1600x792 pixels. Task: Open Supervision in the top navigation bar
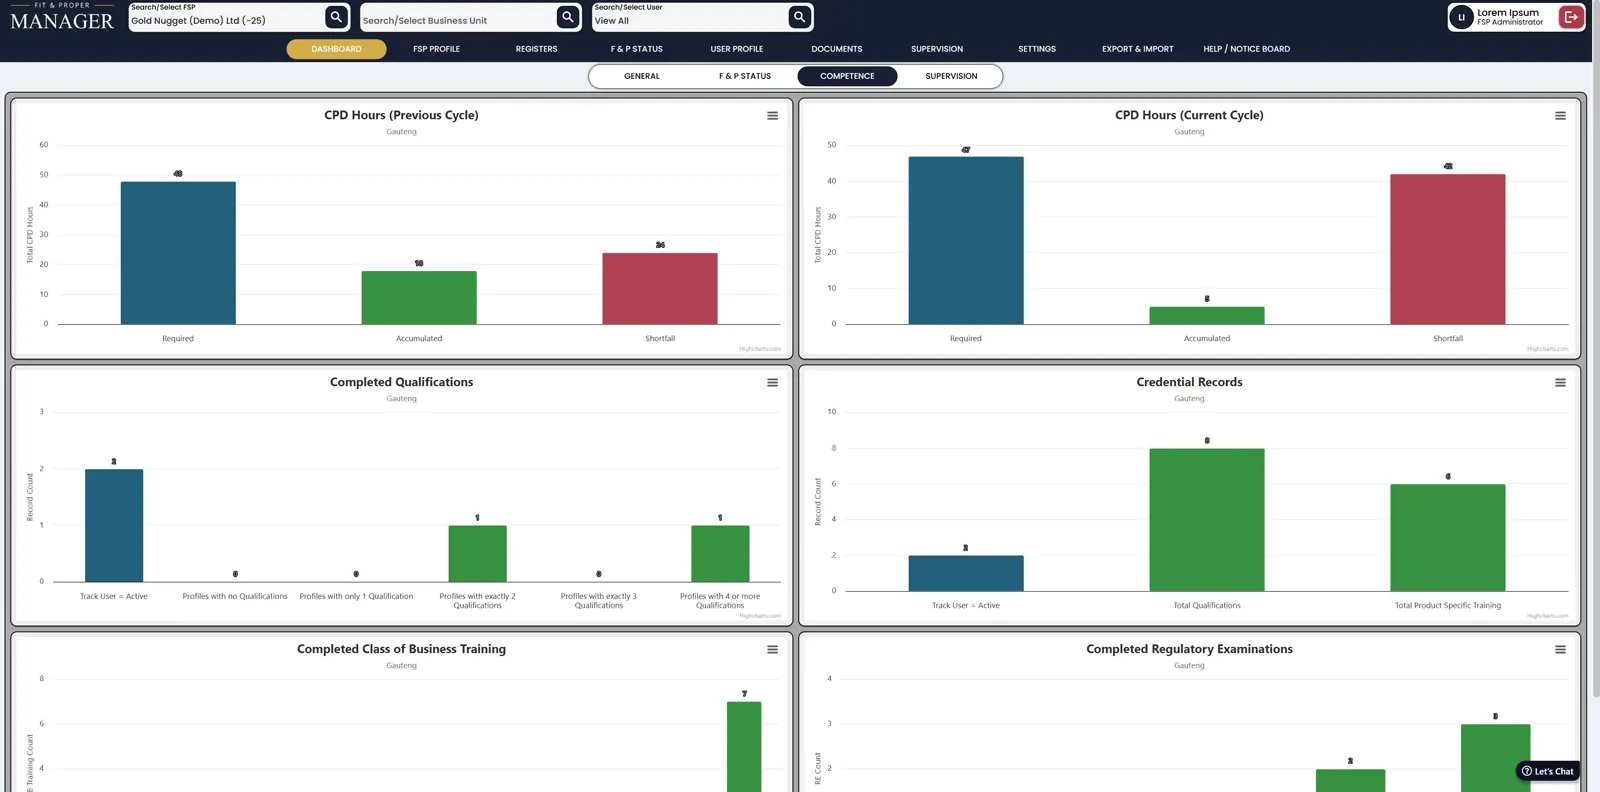click(937, 49)
